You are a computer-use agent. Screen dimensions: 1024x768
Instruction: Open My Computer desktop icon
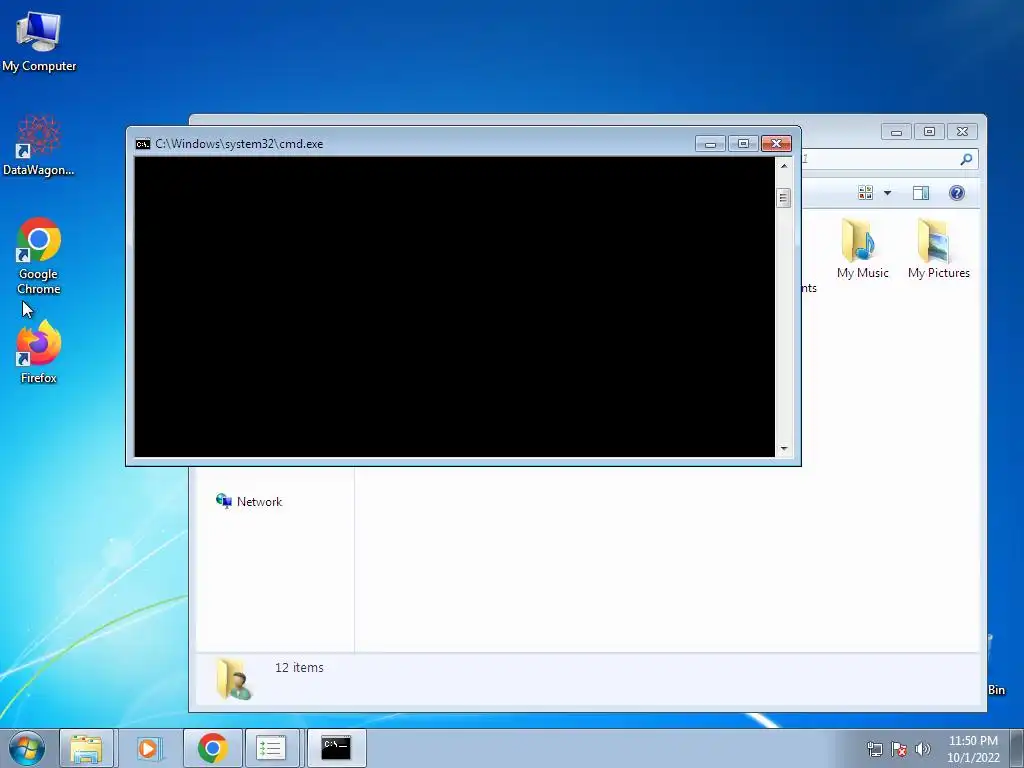point(39,42)
